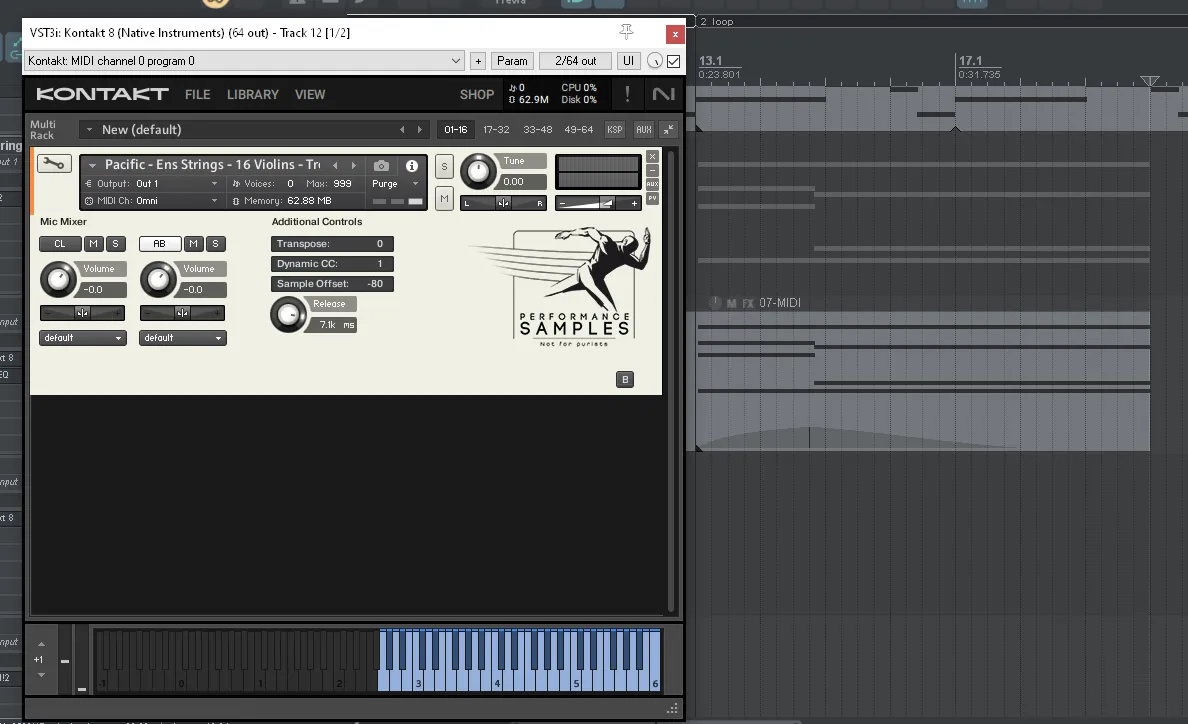Click the CL mic Volume knob

coord(58,279)
